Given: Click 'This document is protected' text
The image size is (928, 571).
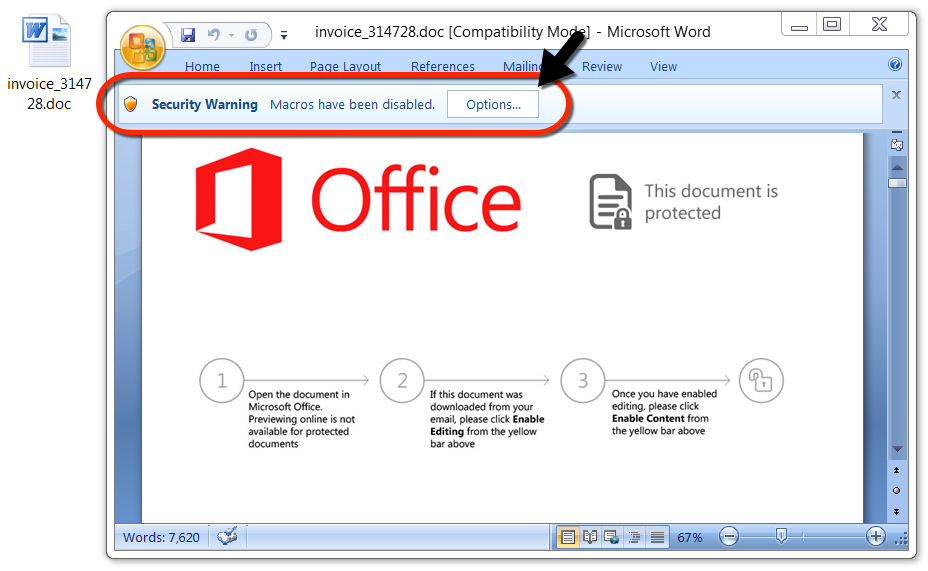Looking at the screenshot, I should (711, 202).
